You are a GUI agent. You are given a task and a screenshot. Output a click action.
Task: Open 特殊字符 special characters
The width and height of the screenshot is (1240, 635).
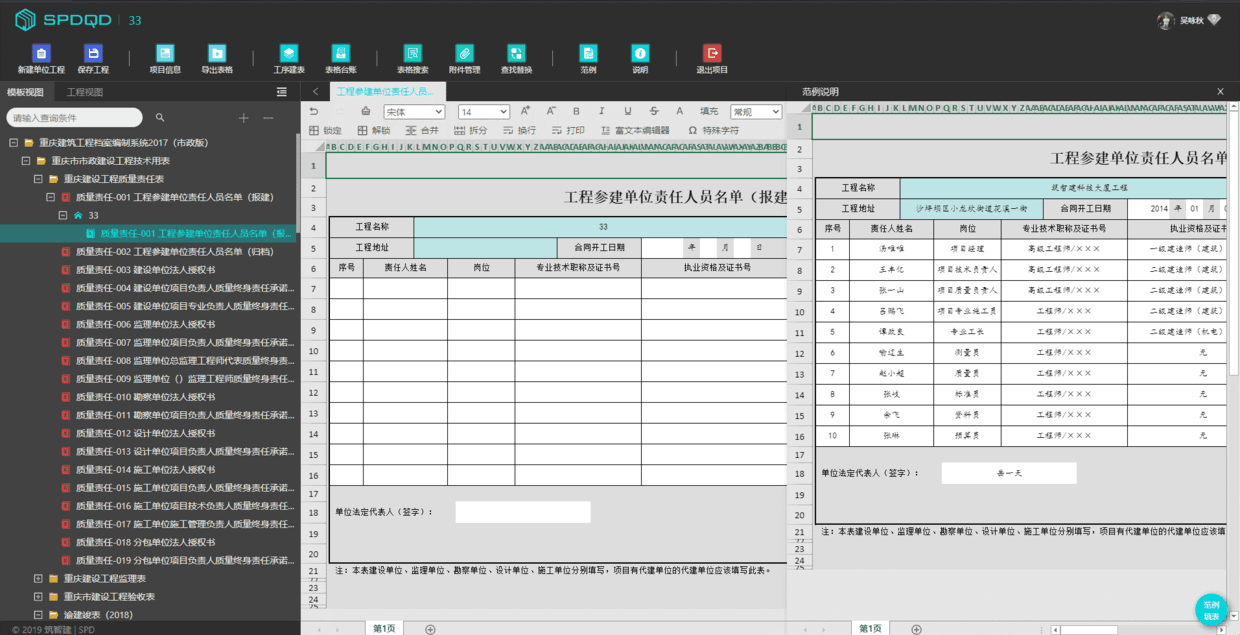point(713,130)
